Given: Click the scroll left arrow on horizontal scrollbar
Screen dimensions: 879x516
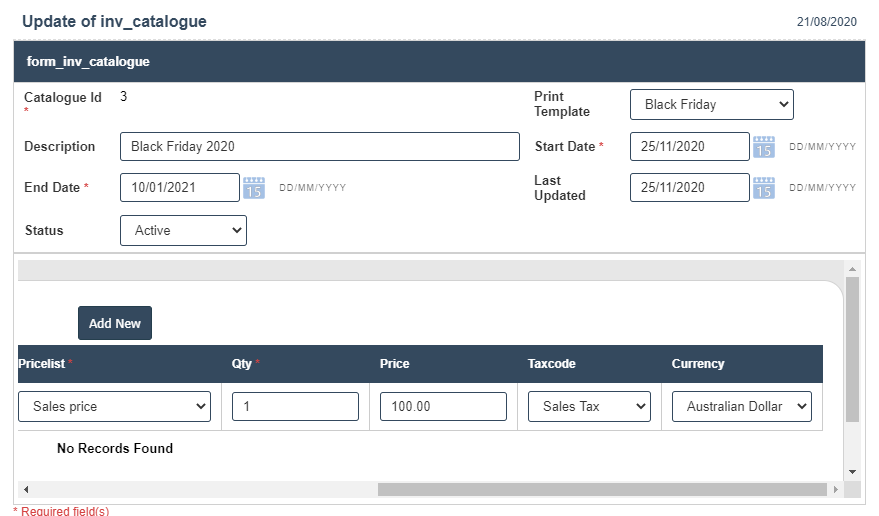Looking at the screenshot, I should click(24, 490).
